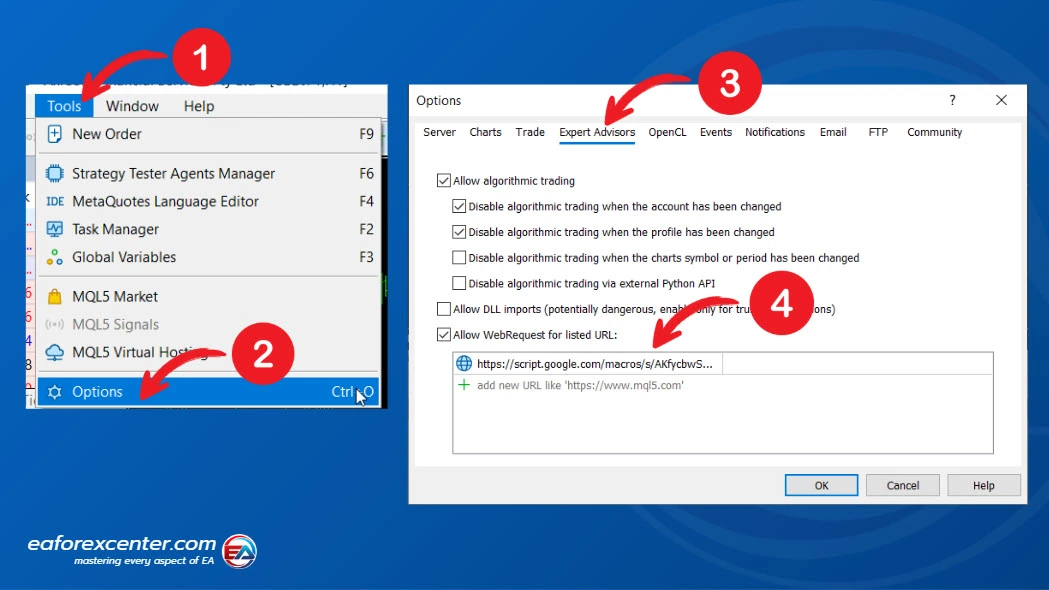Open MQL5 Market from the Tools menu
The height and width of the screenshot is (590, 1049).
click(x=209, y=296)
